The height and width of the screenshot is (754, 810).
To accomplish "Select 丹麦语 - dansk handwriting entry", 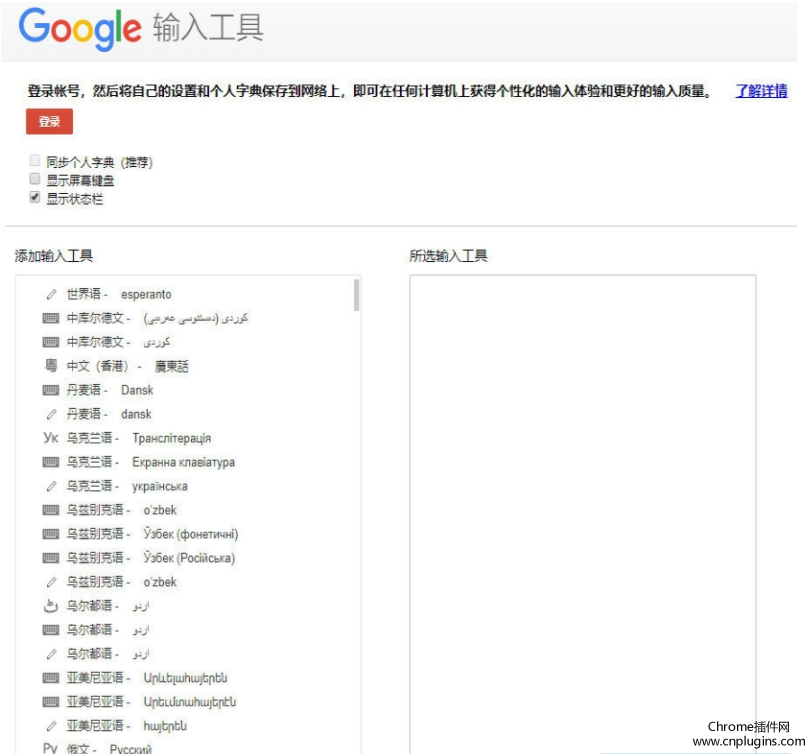I will tap(109, 414).
